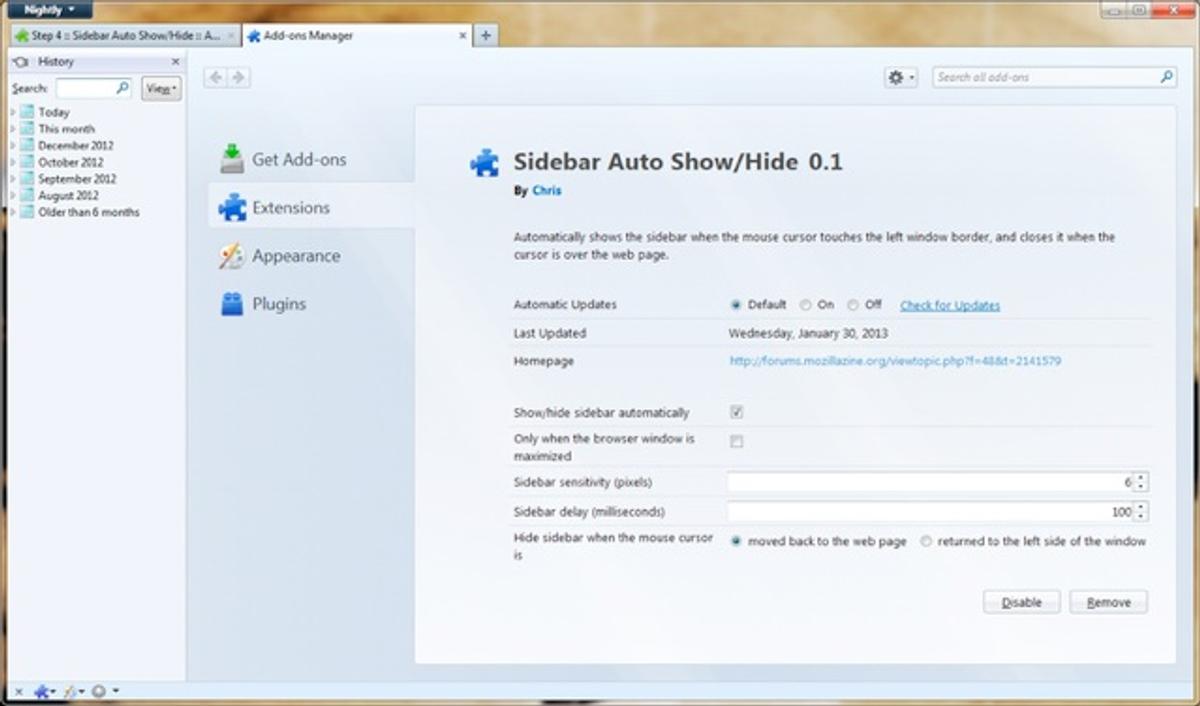Image resolution: width=1200 pixels, height=706 pixels.
Task: Click the add-on bar wand icon
Action: click(70, 692)
